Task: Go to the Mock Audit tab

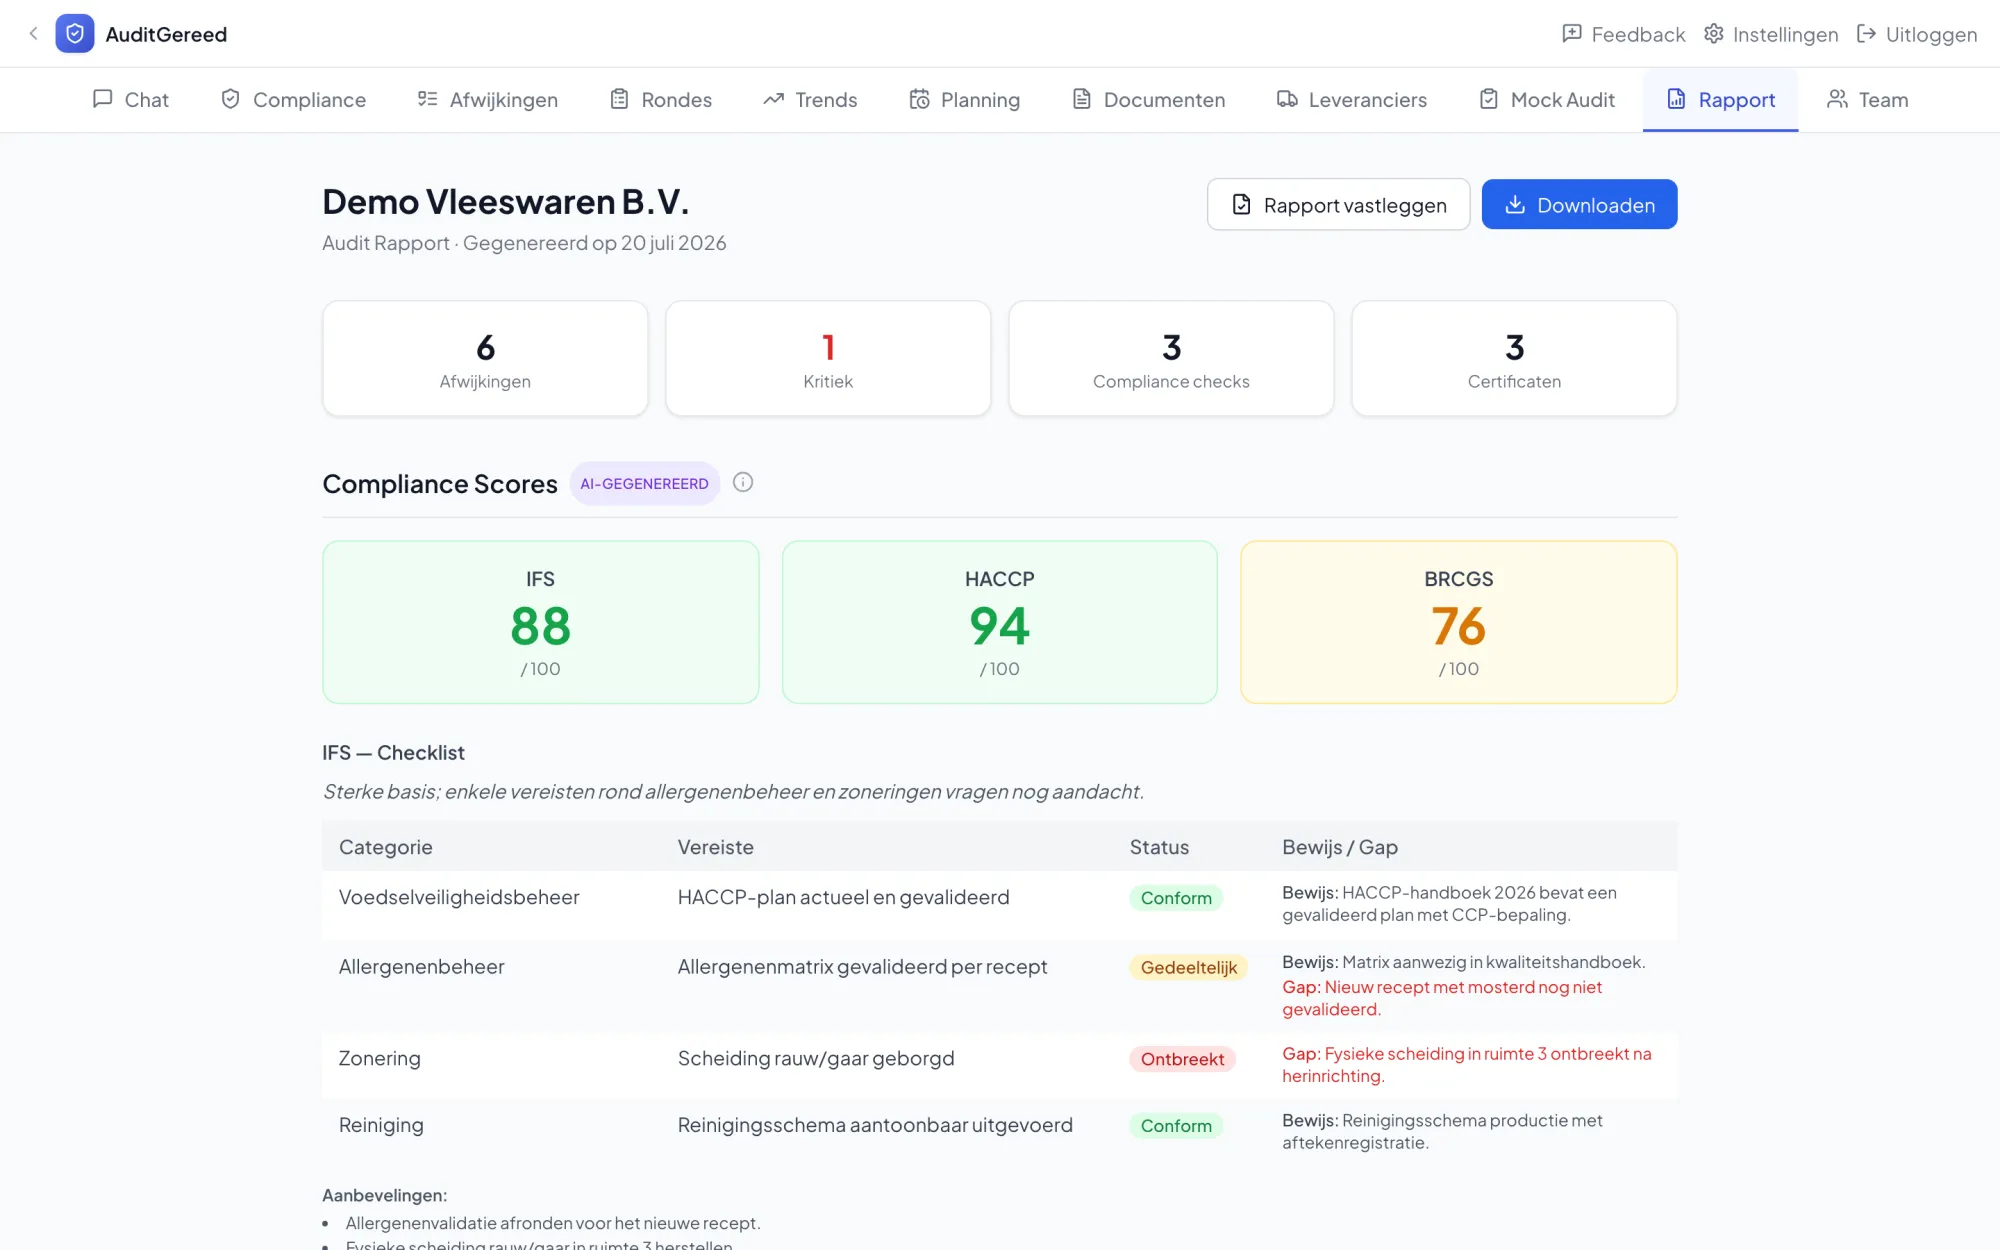Action: [x=1547, y=100]
